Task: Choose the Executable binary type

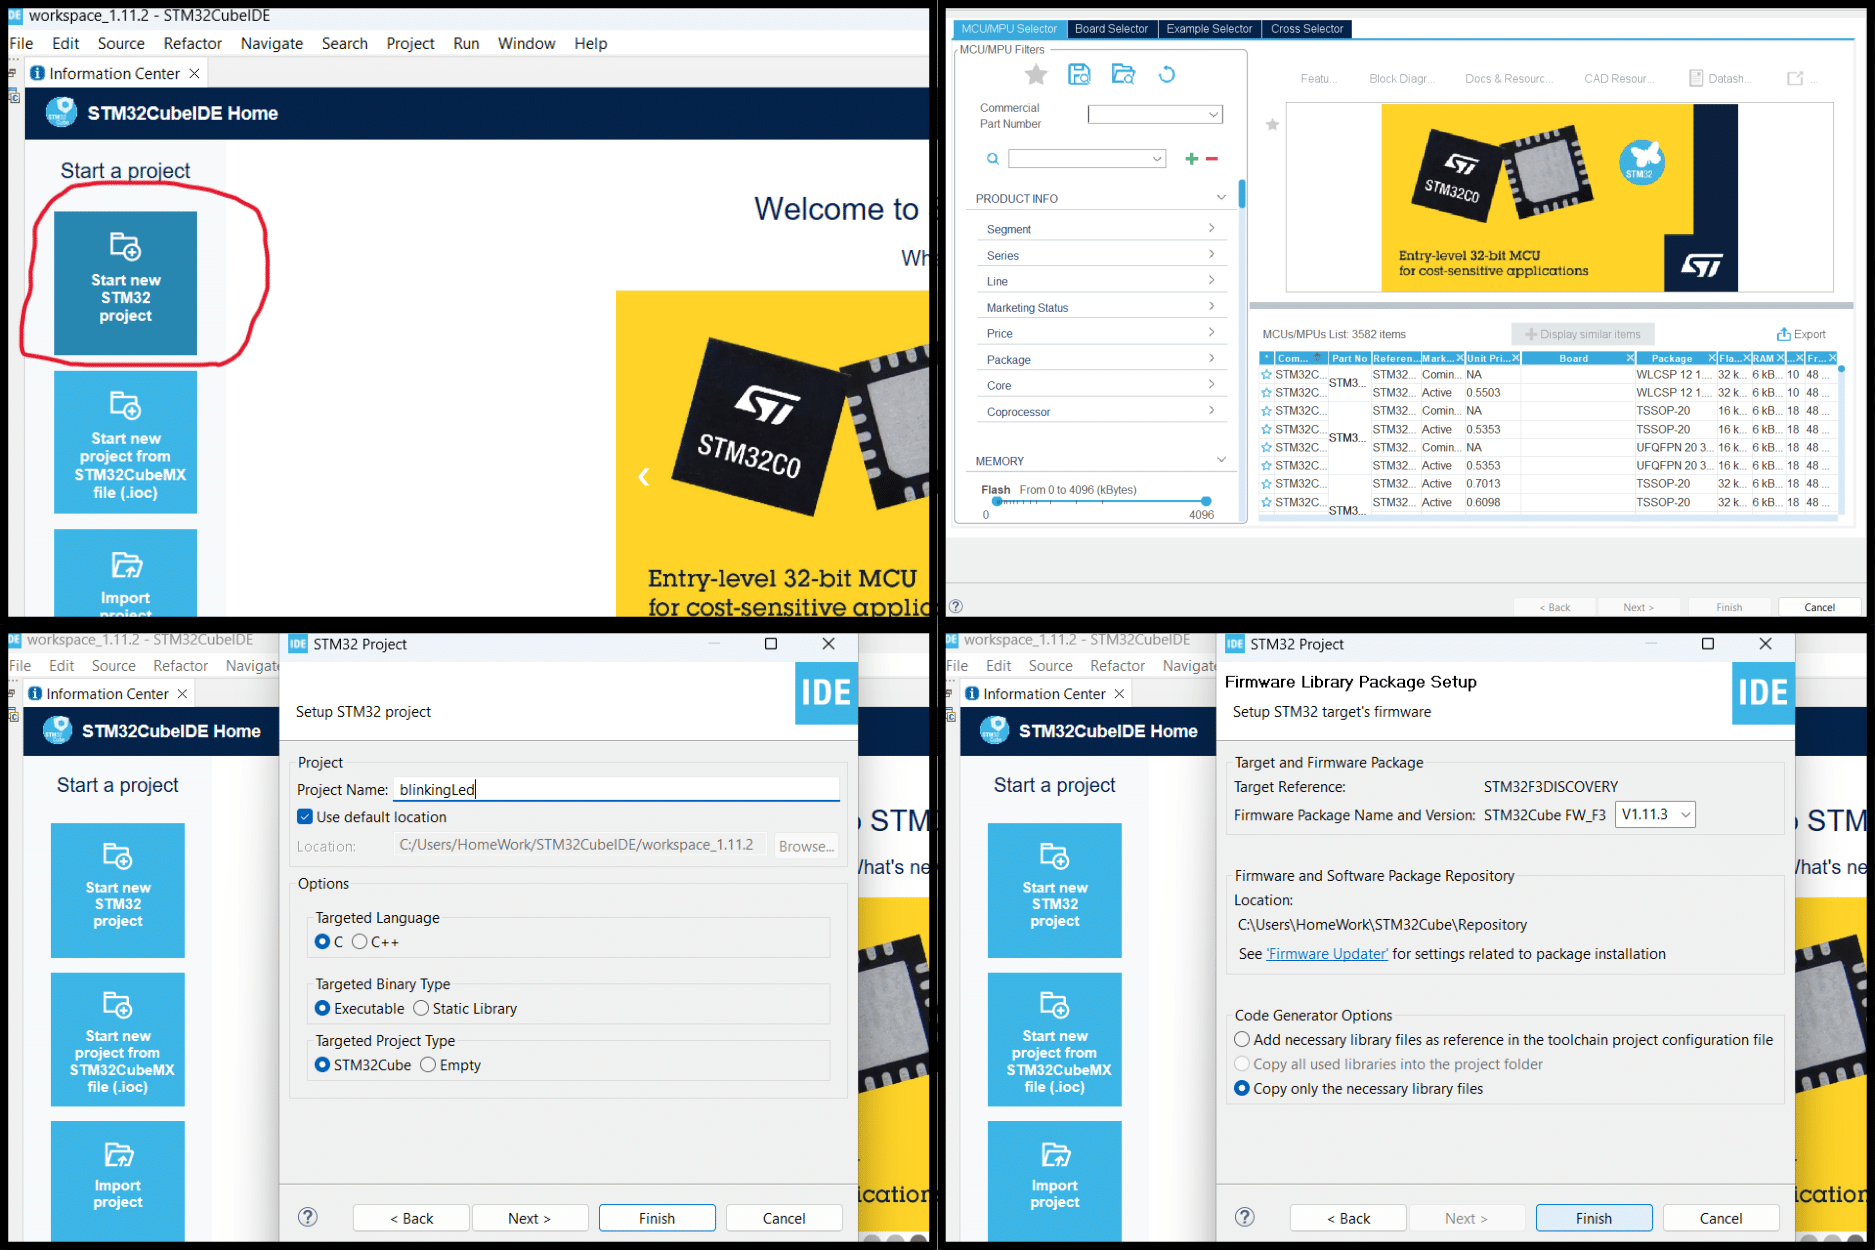Action: coord(322,1008)
